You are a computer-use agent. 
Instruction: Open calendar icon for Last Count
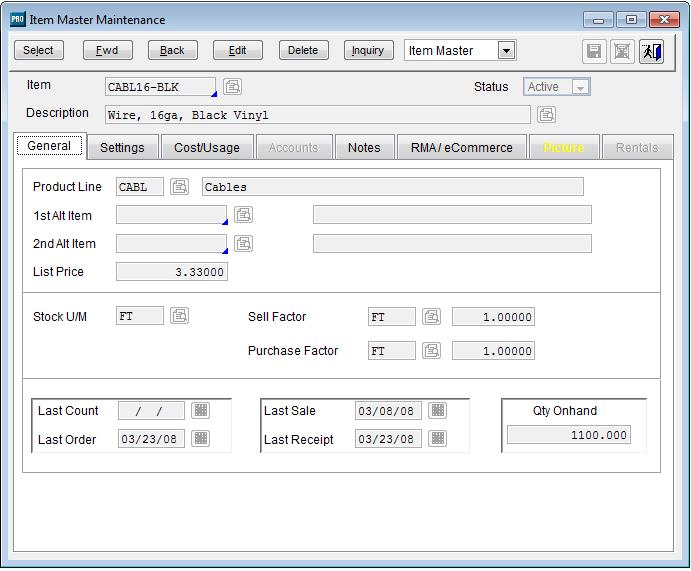click(201, 410)
